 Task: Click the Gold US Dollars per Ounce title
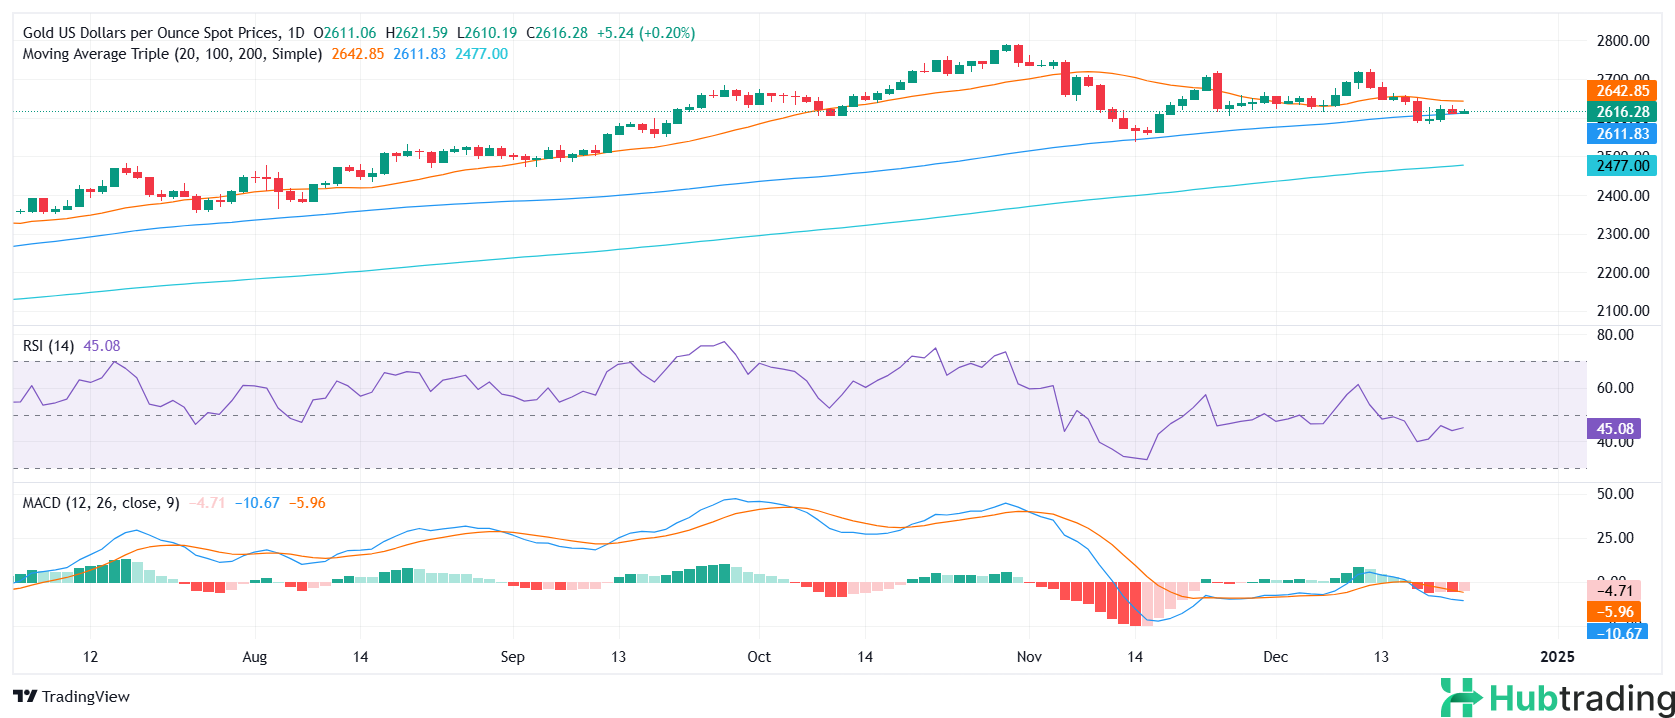tap(150, 33)
